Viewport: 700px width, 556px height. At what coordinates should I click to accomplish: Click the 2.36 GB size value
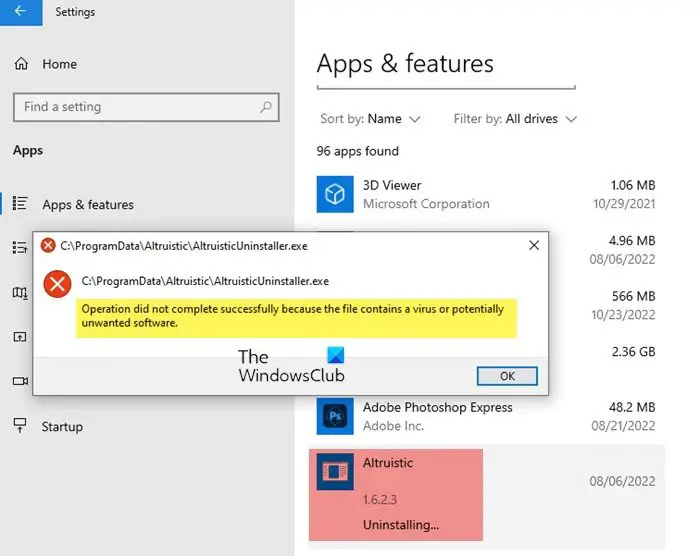pyautogui.click(x=633, y=351)
